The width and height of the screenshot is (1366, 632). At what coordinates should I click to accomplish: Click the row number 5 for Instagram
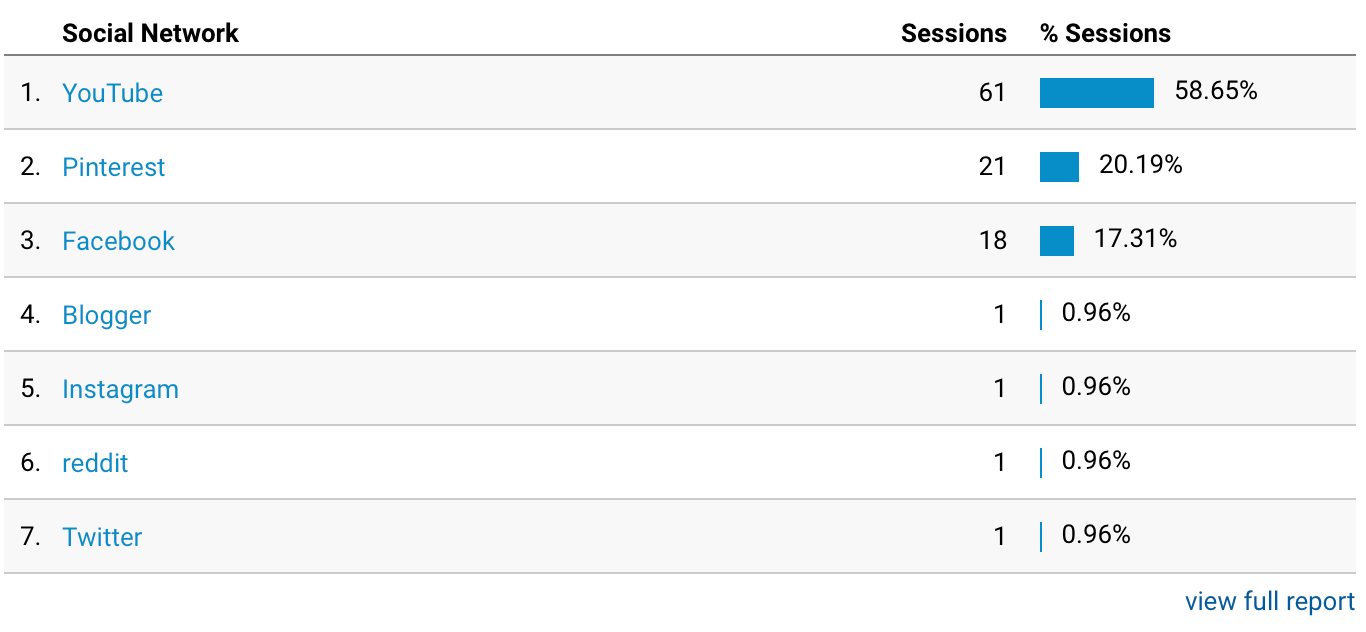point(31,389)
